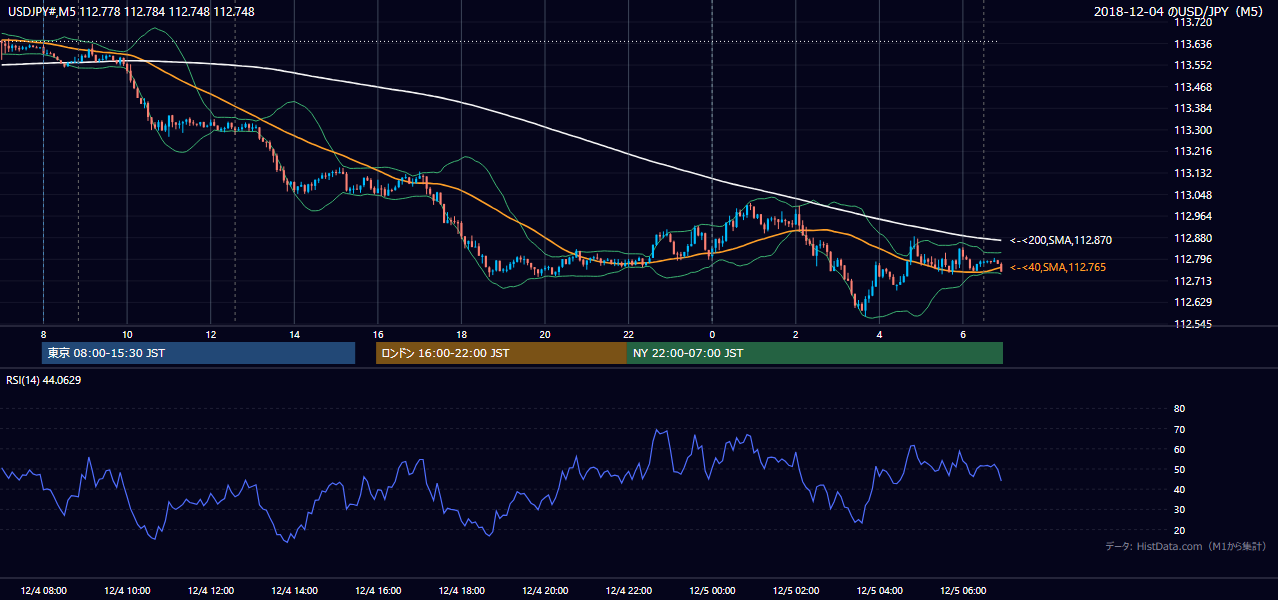Image resolution: width=1278 pixels, height=600 pixels.
Task: Click RSI scale level 50
Action: point(1179,469)
